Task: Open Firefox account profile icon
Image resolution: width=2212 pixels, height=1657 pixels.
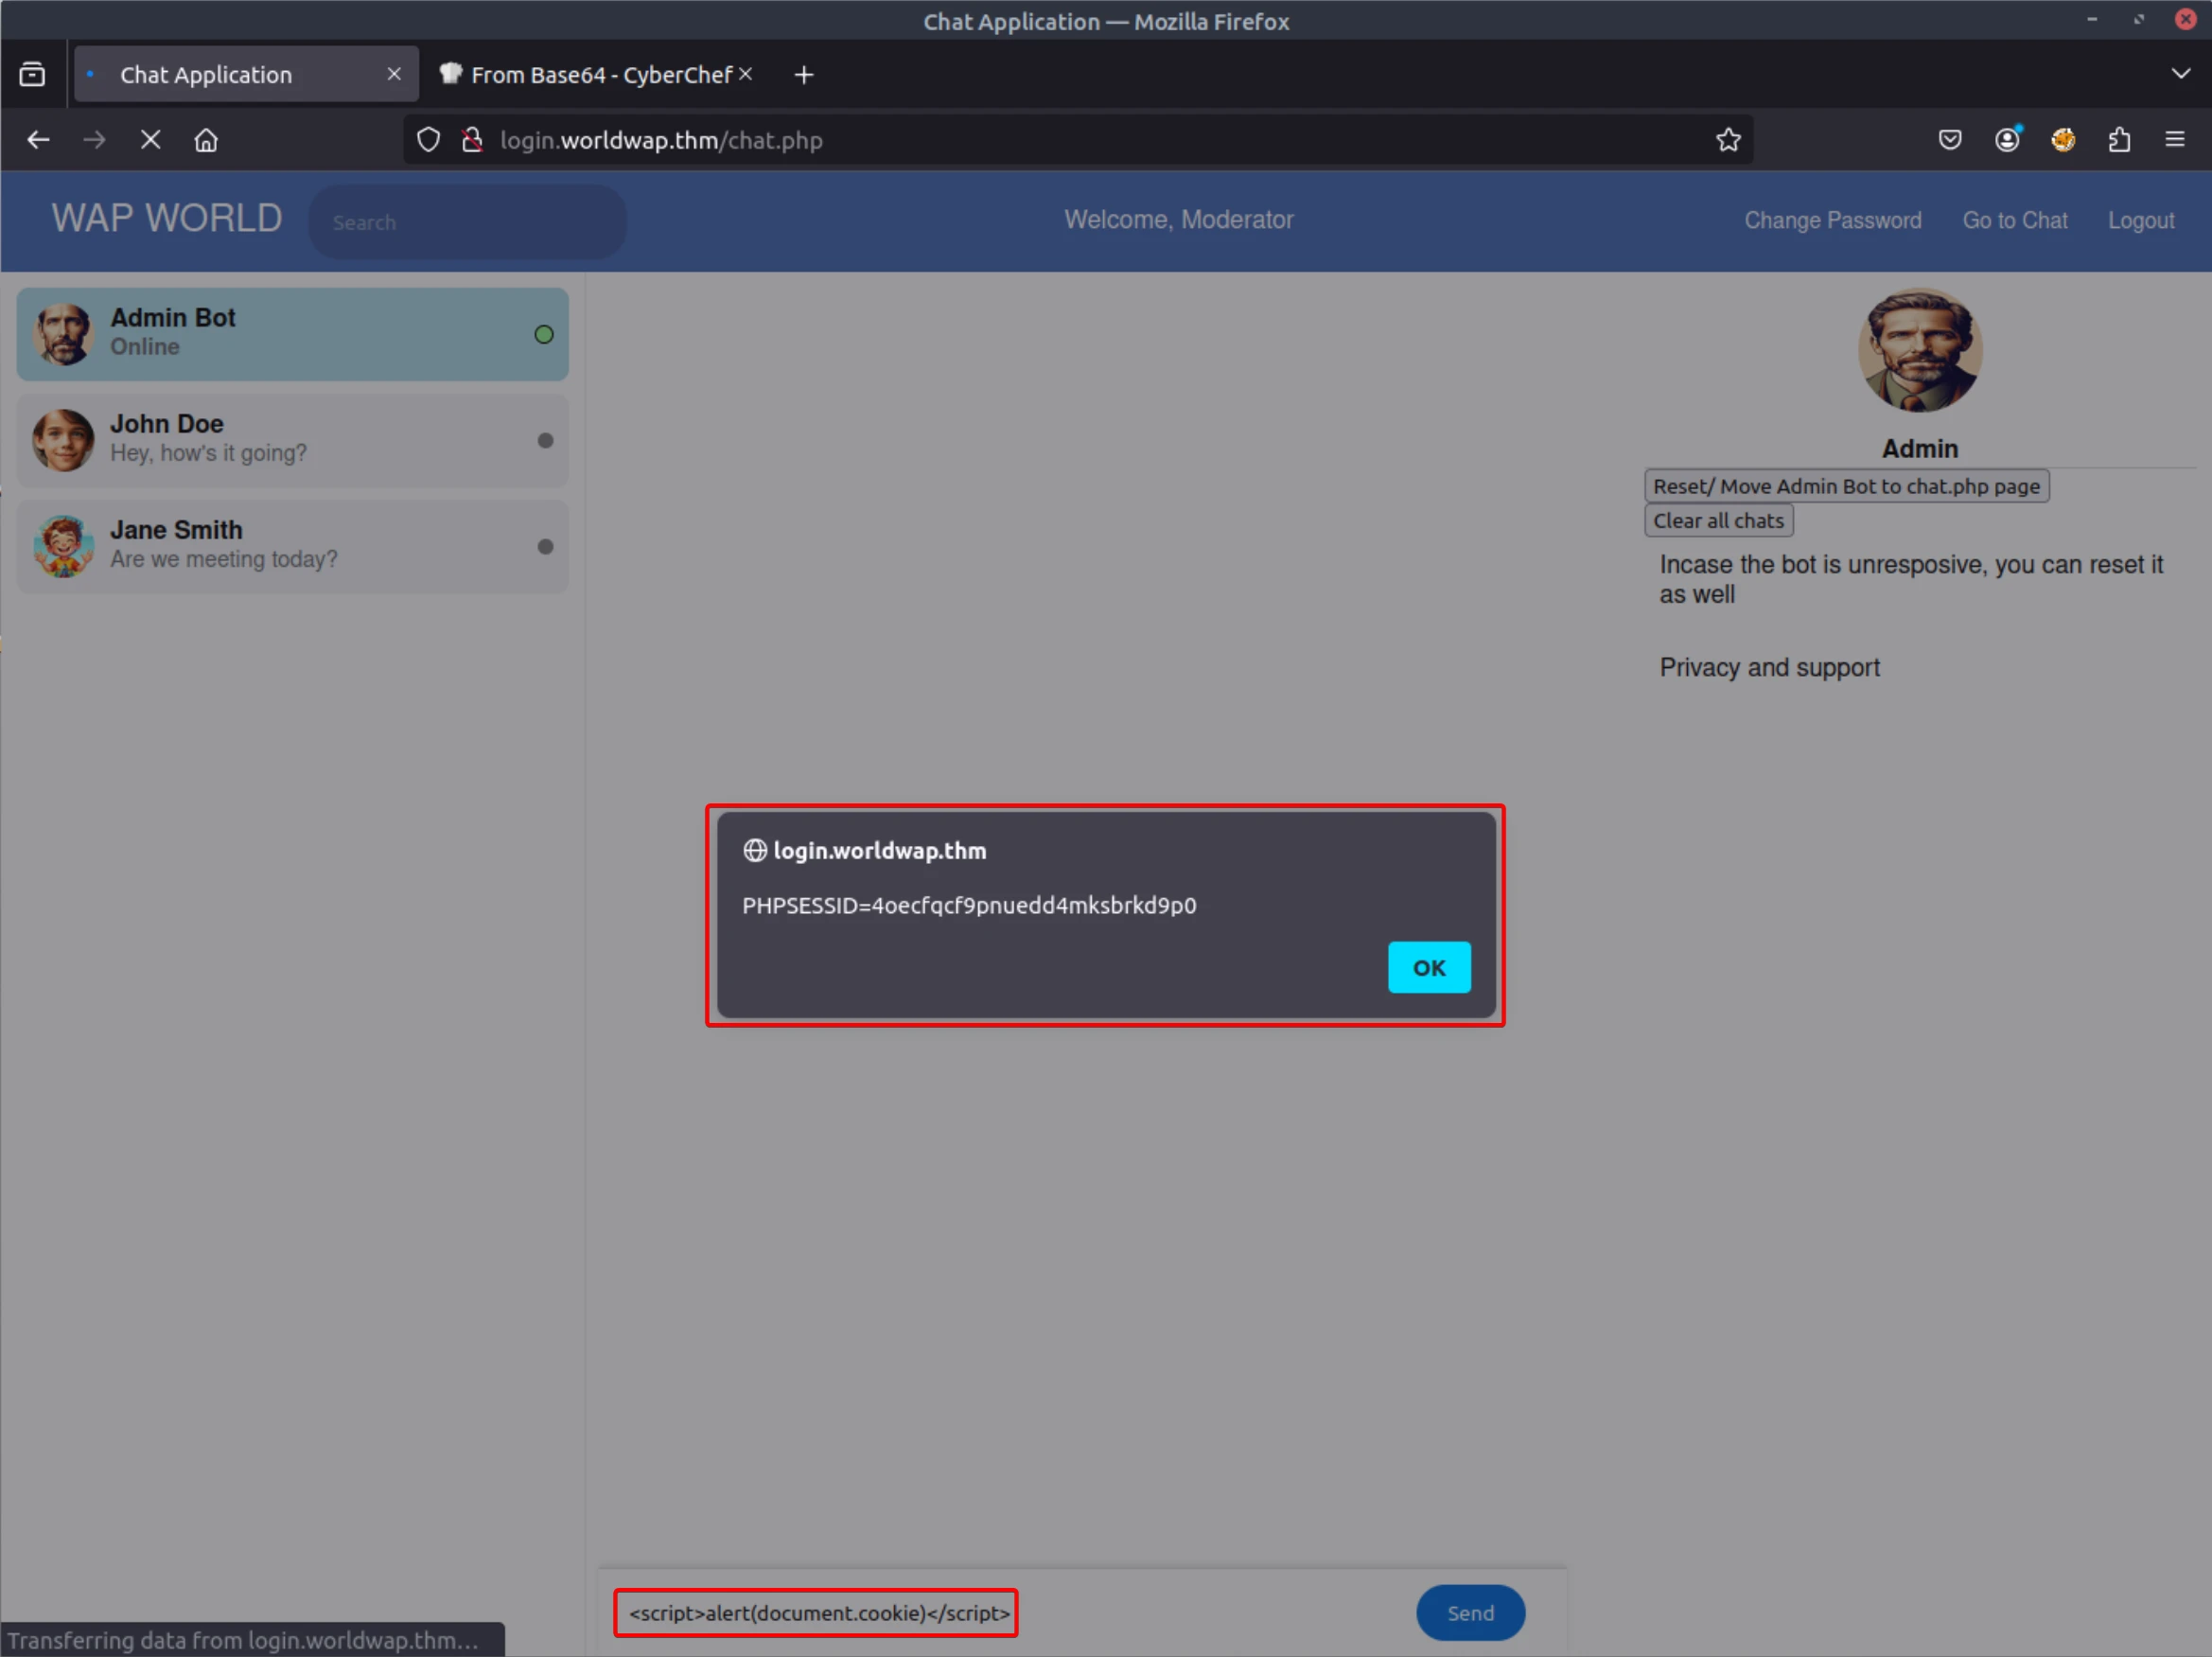Action: coord(2006,140)
